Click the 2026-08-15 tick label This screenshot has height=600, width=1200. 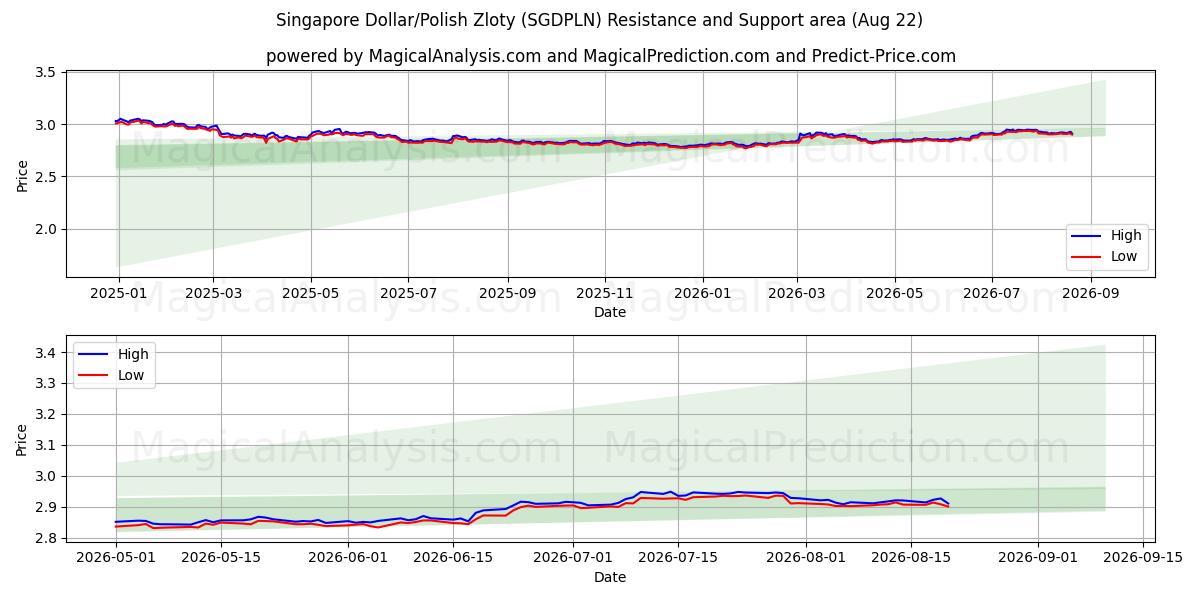pos(911,558)
